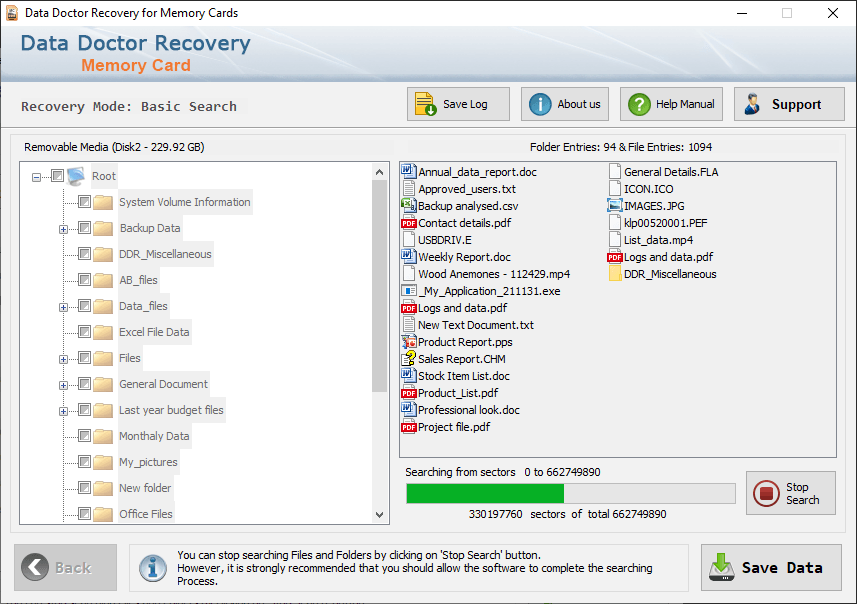The image size is (857, 604).
Task: Click the Word icon of Stock Item List.doc
Action: point(408,376)
